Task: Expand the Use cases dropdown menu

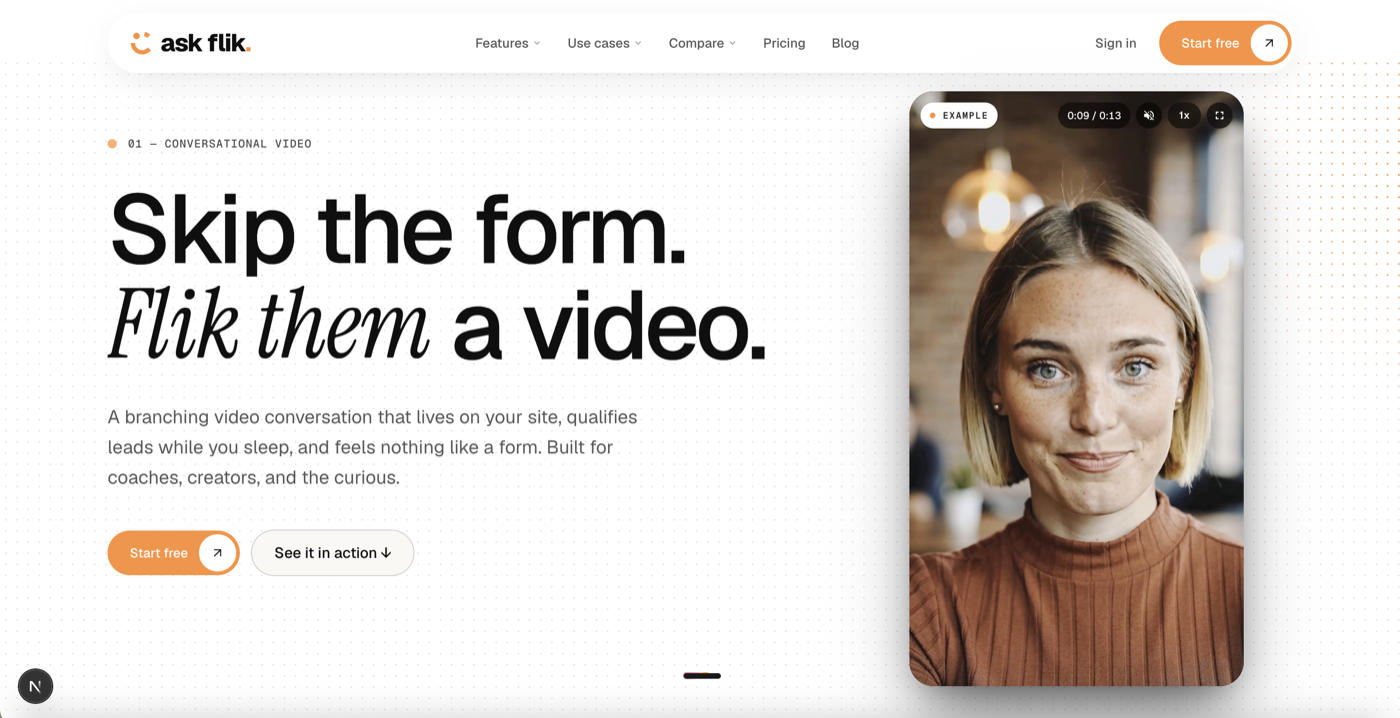Action: coord(604,43)
